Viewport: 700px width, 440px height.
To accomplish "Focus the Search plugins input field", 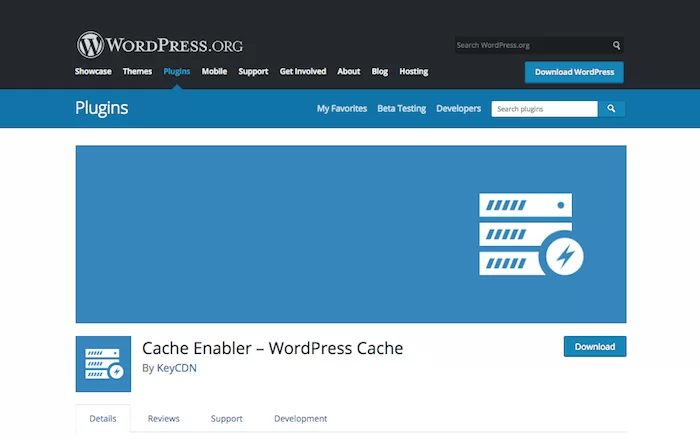I will [544, 108].
